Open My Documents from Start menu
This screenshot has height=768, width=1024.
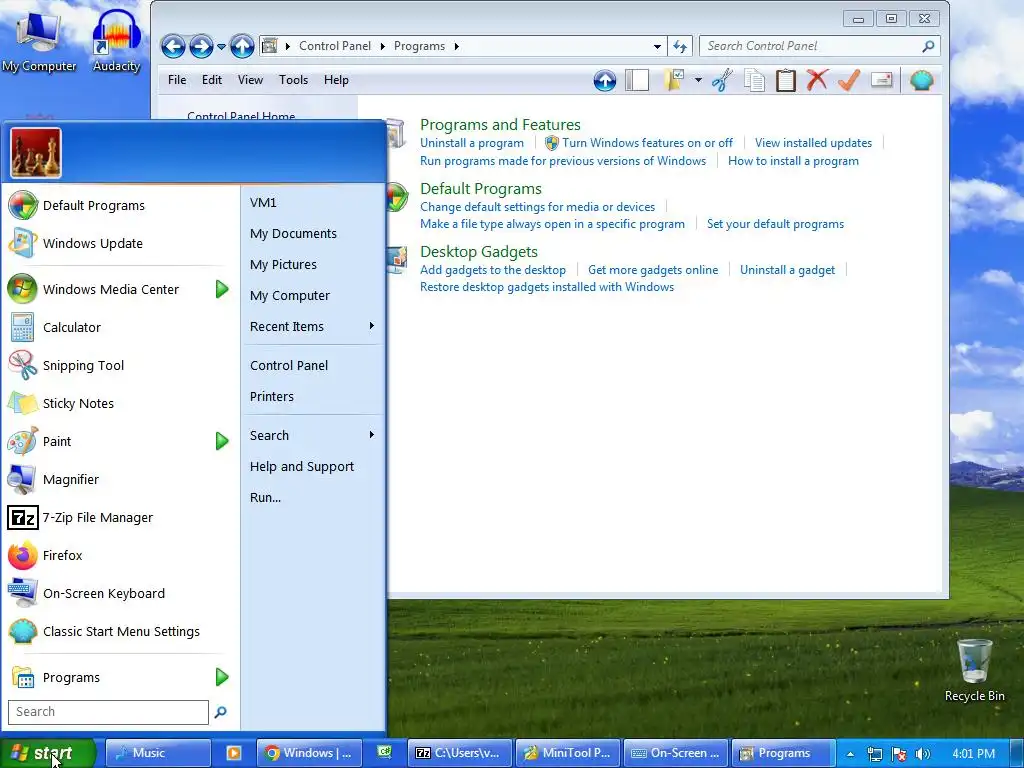click(312, 234)
